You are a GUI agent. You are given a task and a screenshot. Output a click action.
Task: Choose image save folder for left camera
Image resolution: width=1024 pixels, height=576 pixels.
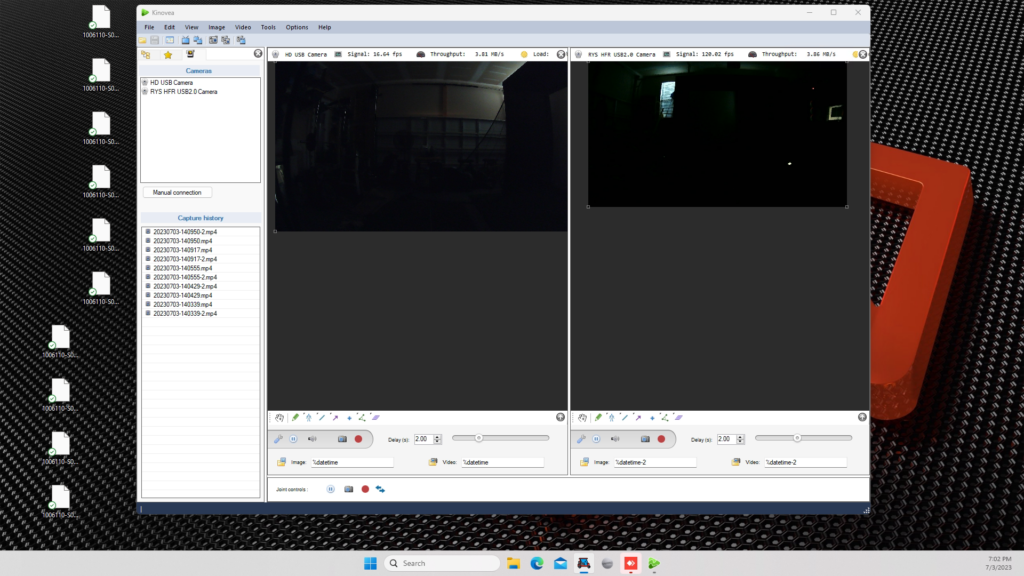[281, 462]
